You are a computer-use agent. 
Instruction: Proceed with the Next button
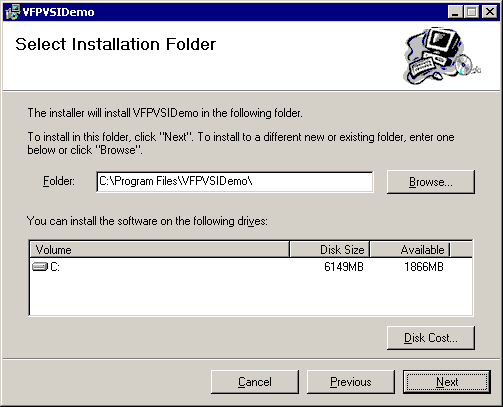click(x=447, y=382)
